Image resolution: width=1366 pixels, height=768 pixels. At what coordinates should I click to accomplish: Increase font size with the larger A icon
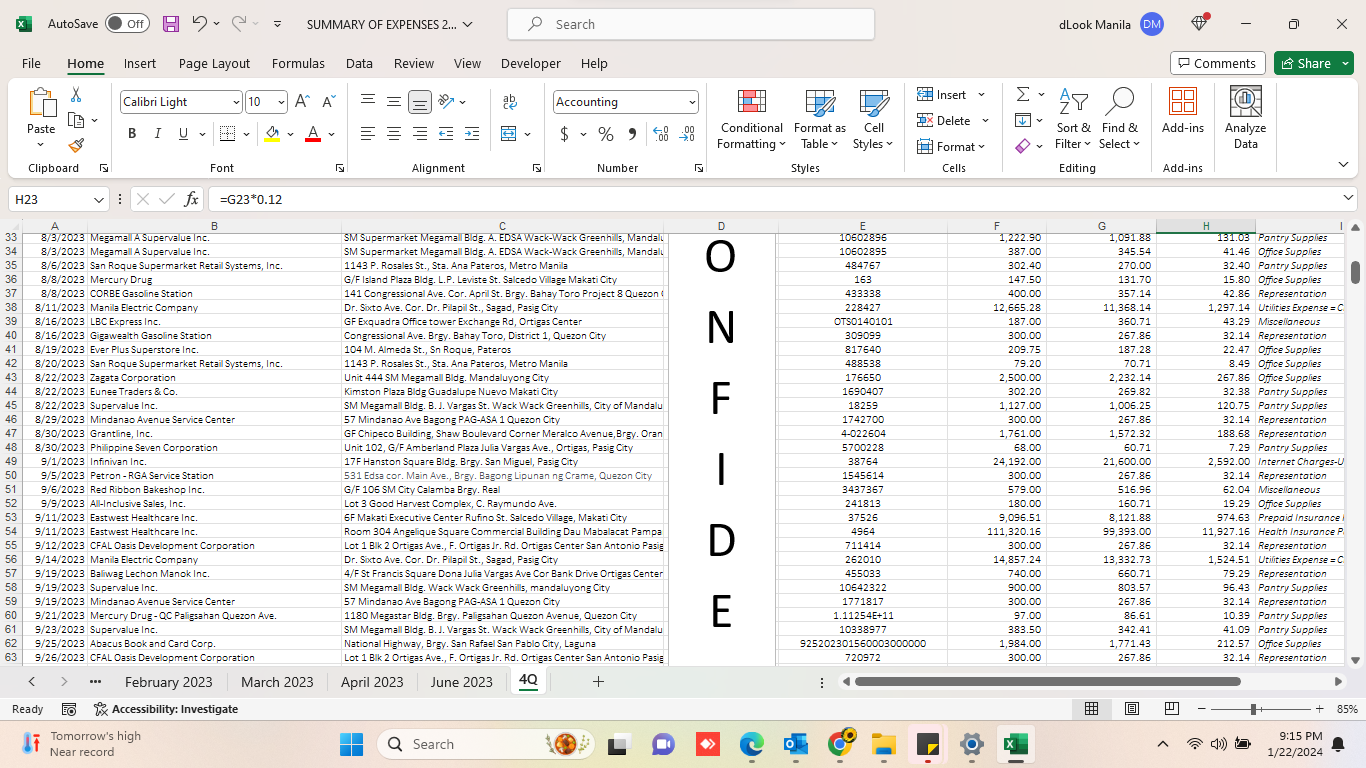point(304,102)
